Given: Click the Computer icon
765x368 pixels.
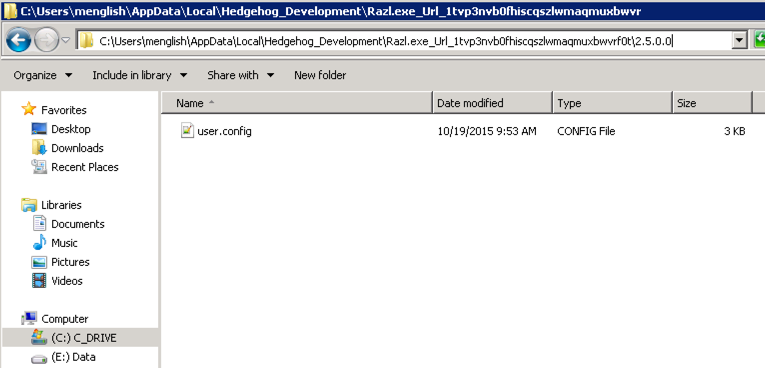Looking at the screenshot, I should pos(29,318).
